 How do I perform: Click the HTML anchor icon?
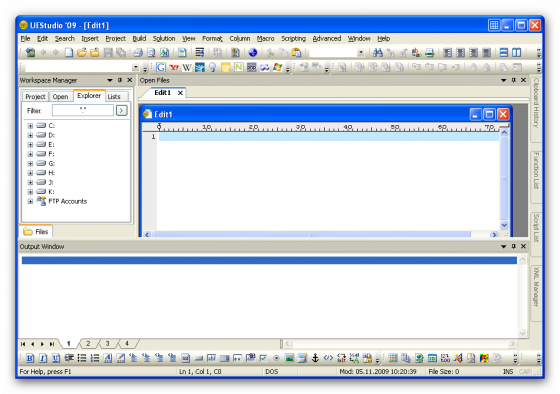(315, 358)
